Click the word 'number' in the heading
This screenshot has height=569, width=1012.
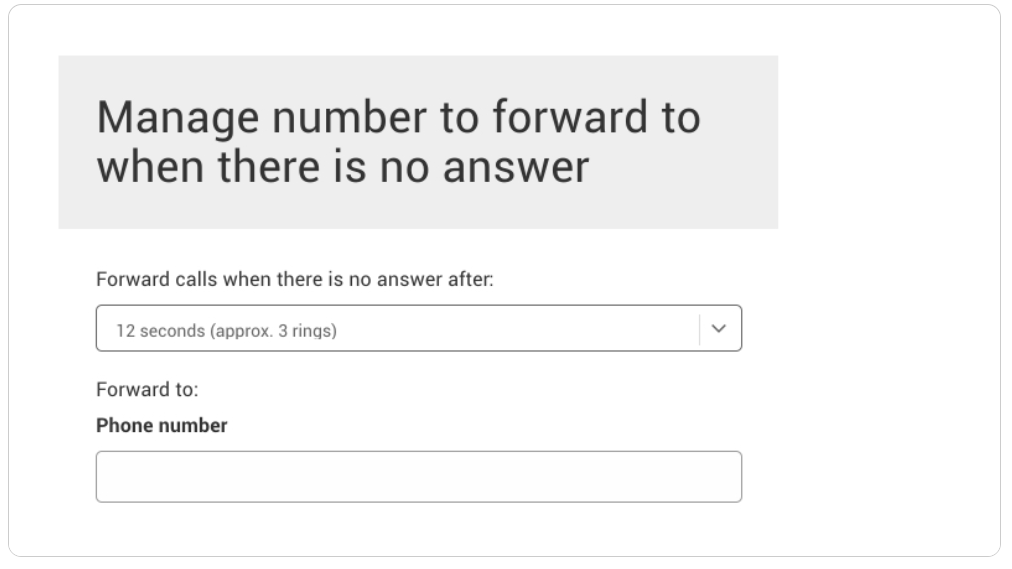349,117
